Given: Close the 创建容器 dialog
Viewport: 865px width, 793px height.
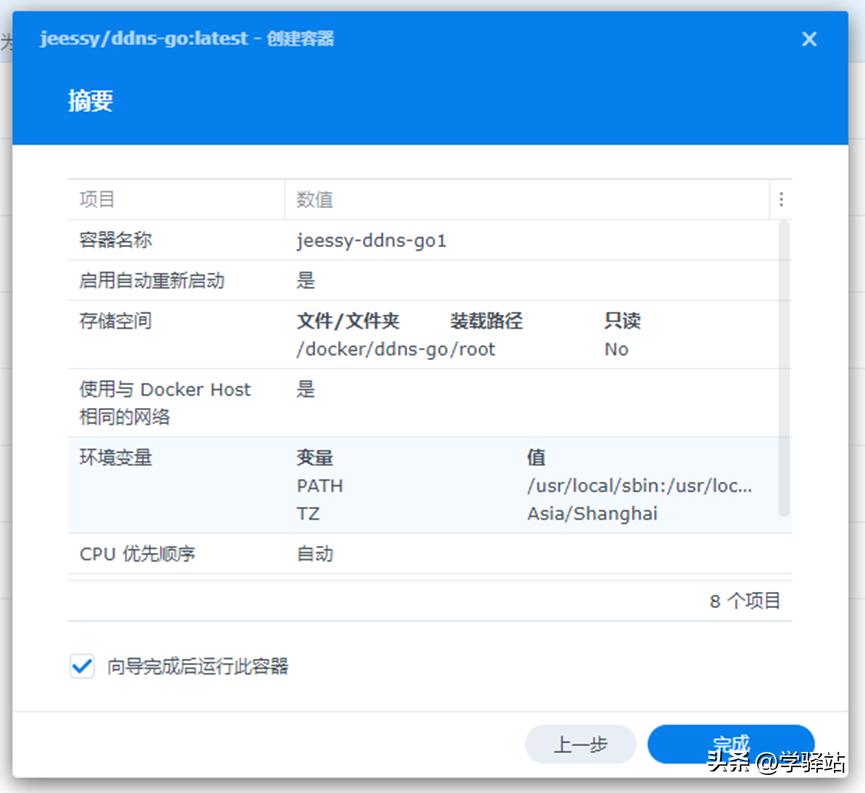Looking at the screenshot, I should pos(809,39).
